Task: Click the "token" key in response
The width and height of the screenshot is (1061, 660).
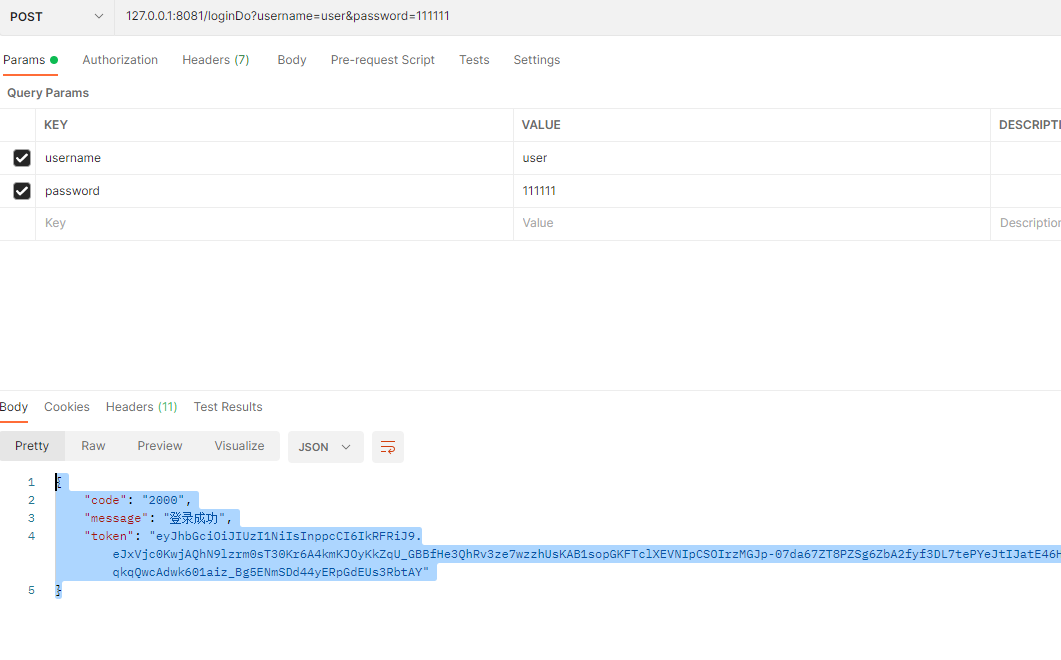Action: (109, 536)
